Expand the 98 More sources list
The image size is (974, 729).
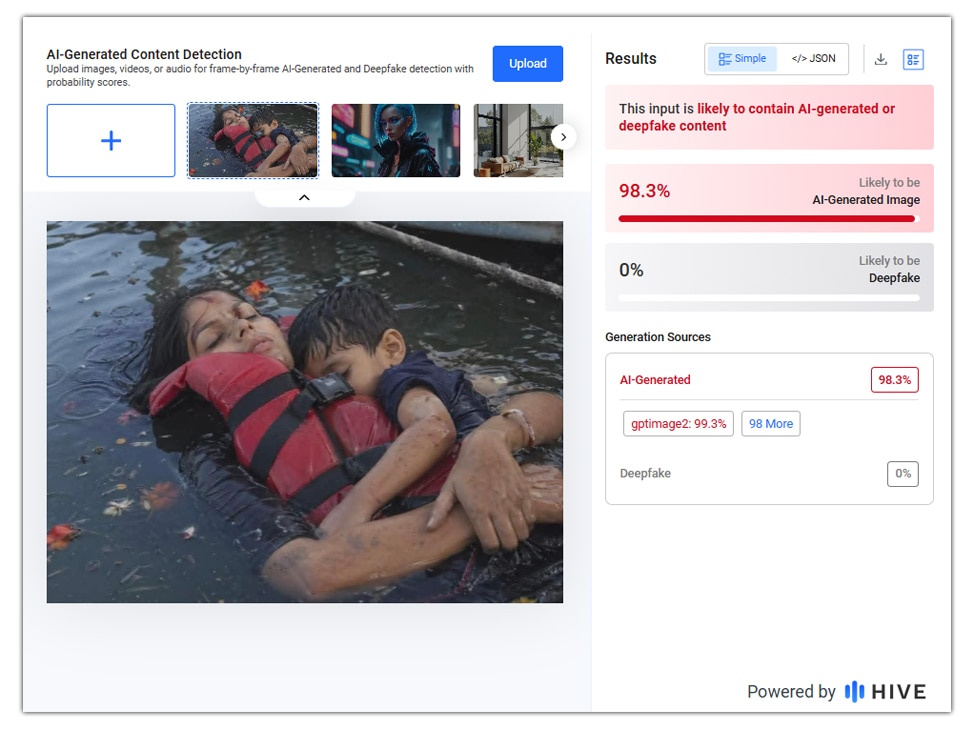pyautogui.click(x=771, y=423)
